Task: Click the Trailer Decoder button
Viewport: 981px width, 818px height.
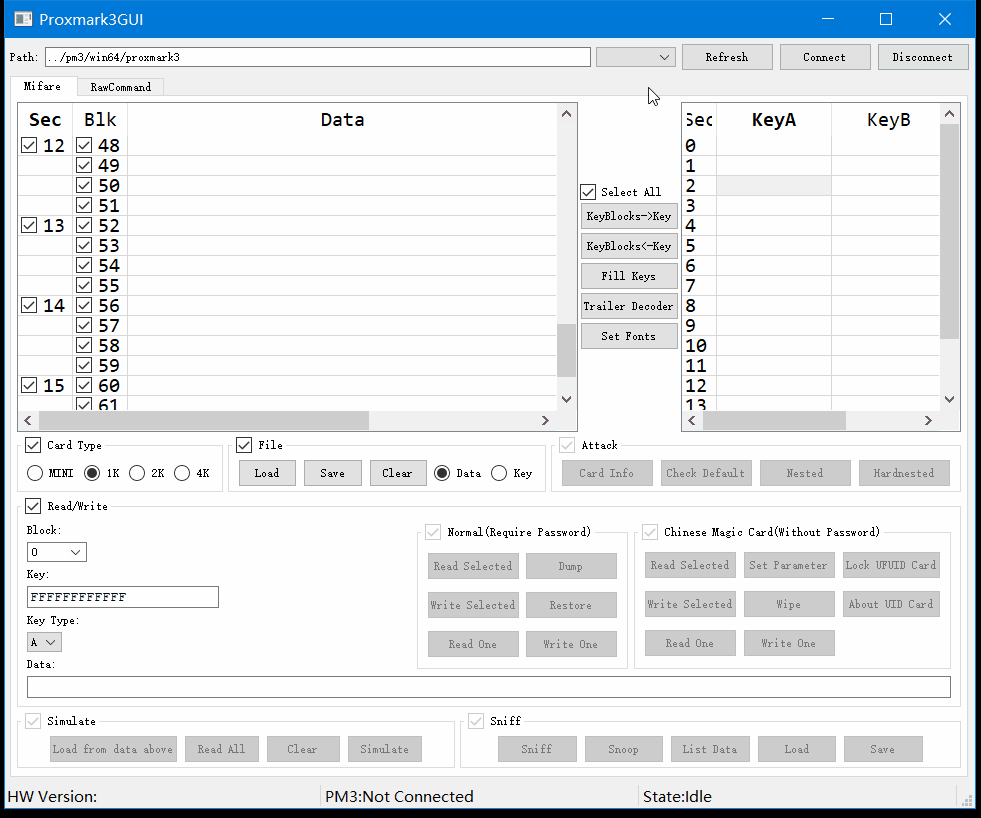Action: point(629,306)
